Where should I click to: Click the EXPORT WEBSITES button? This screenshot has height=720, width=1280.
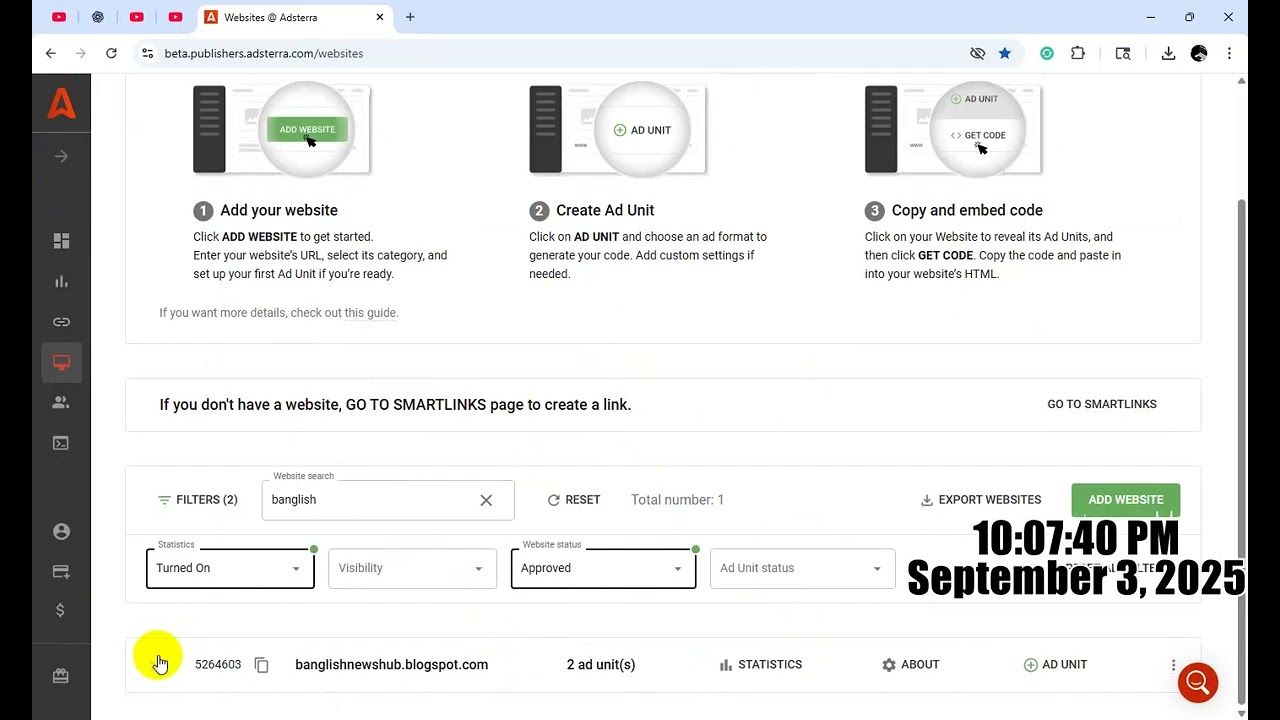981,500
